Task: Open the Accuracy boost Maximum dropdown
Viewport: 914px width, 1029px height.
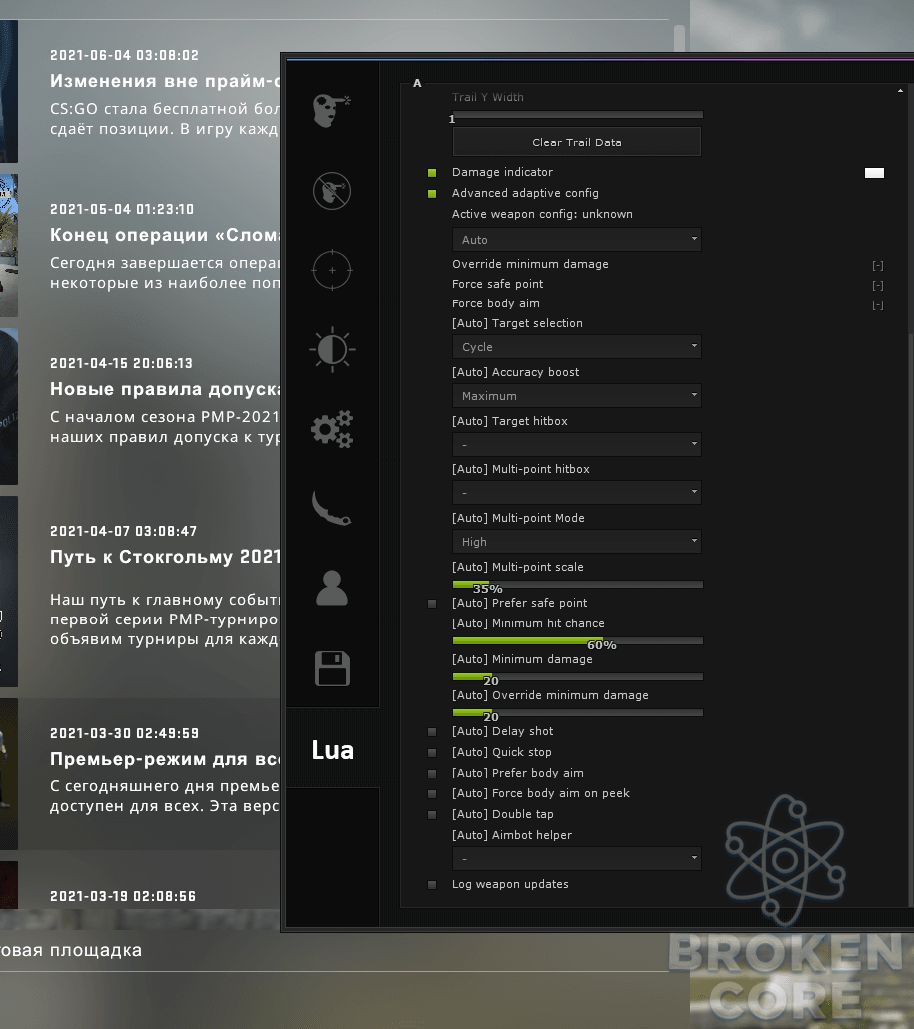Action: 577,396
